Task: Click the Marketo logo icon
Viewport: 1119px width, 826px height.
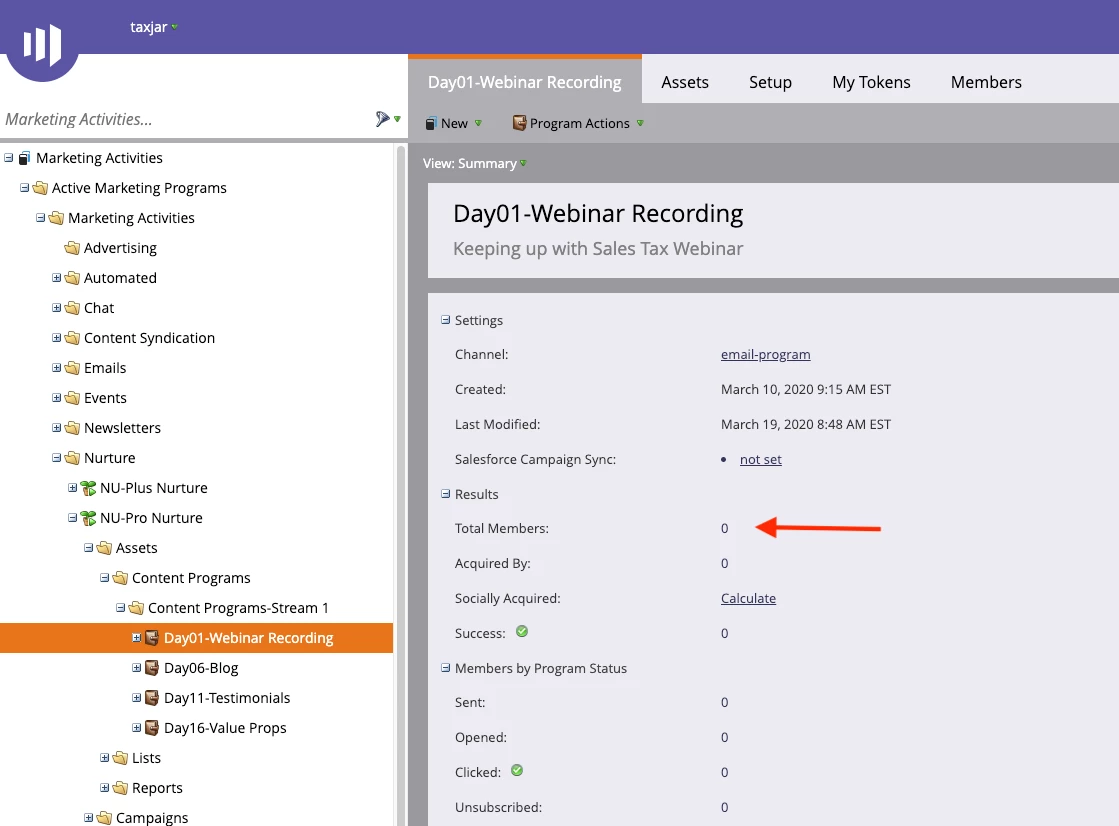Action: pyautogui.click(x=42, y=44)
